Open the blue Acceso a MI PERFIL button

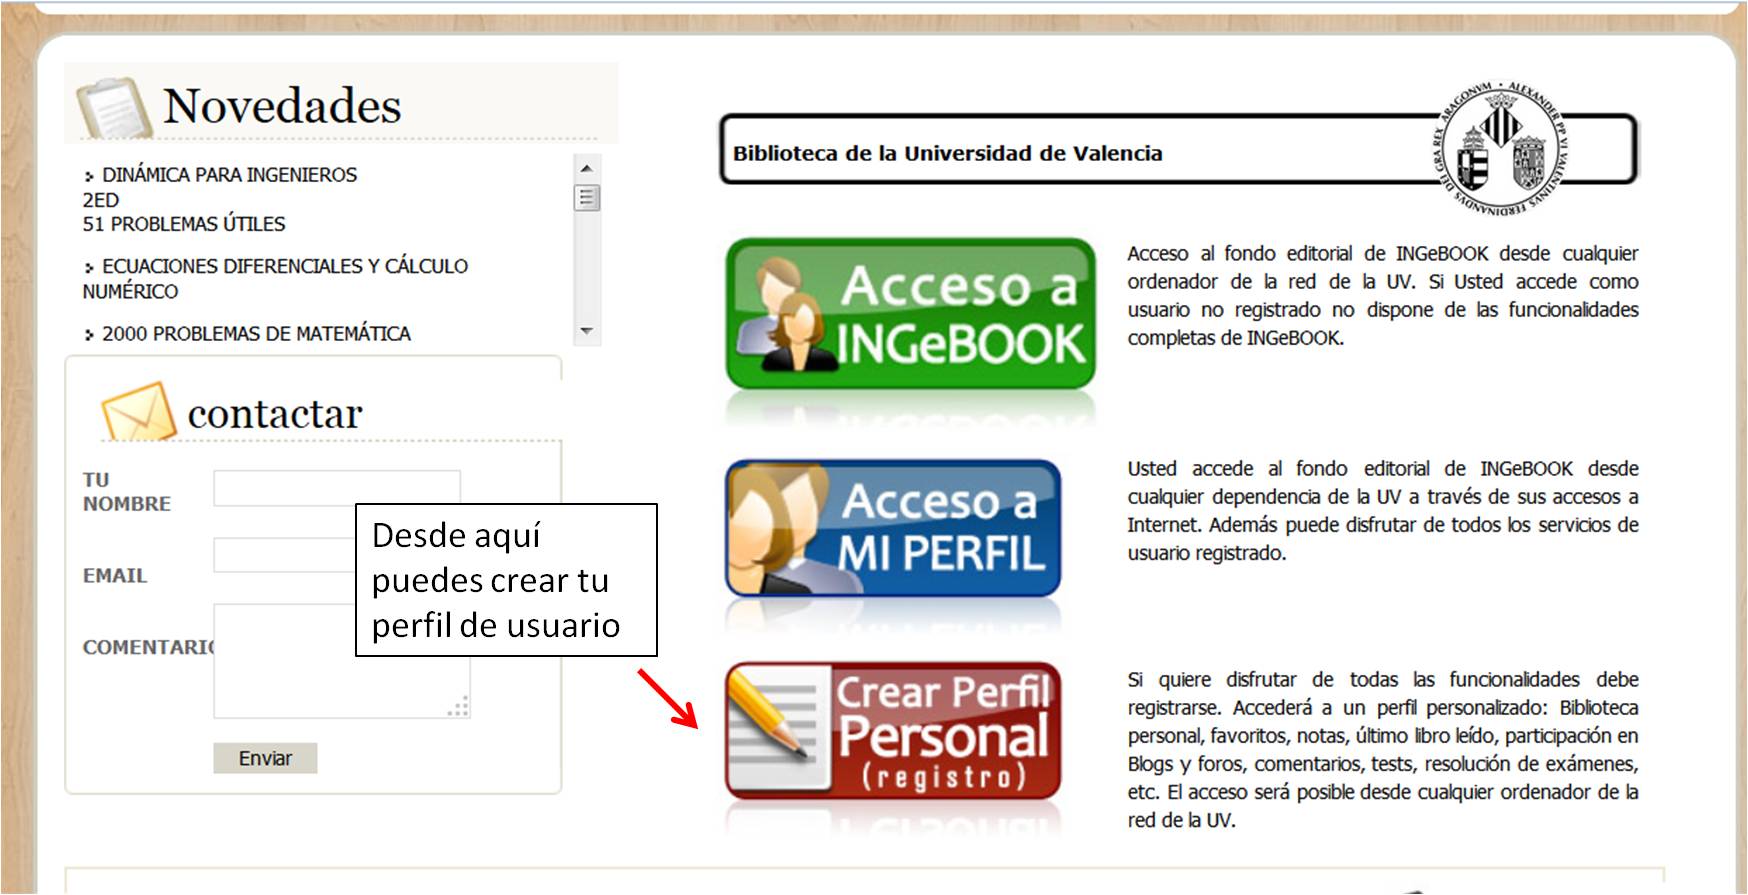[893, 528]
